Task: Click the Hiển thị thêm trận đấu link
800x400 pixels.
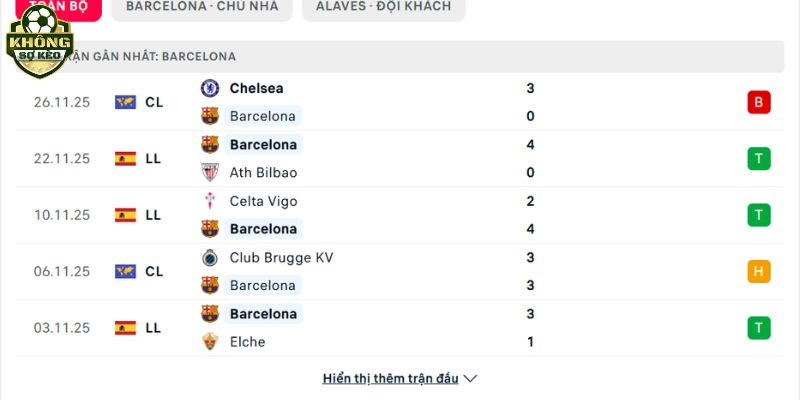Action: (390, 379)
